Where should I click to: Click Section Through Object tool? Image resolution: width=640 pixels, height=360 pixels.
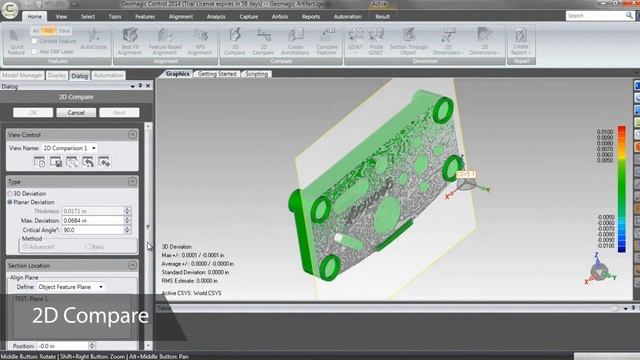(408, 42)
